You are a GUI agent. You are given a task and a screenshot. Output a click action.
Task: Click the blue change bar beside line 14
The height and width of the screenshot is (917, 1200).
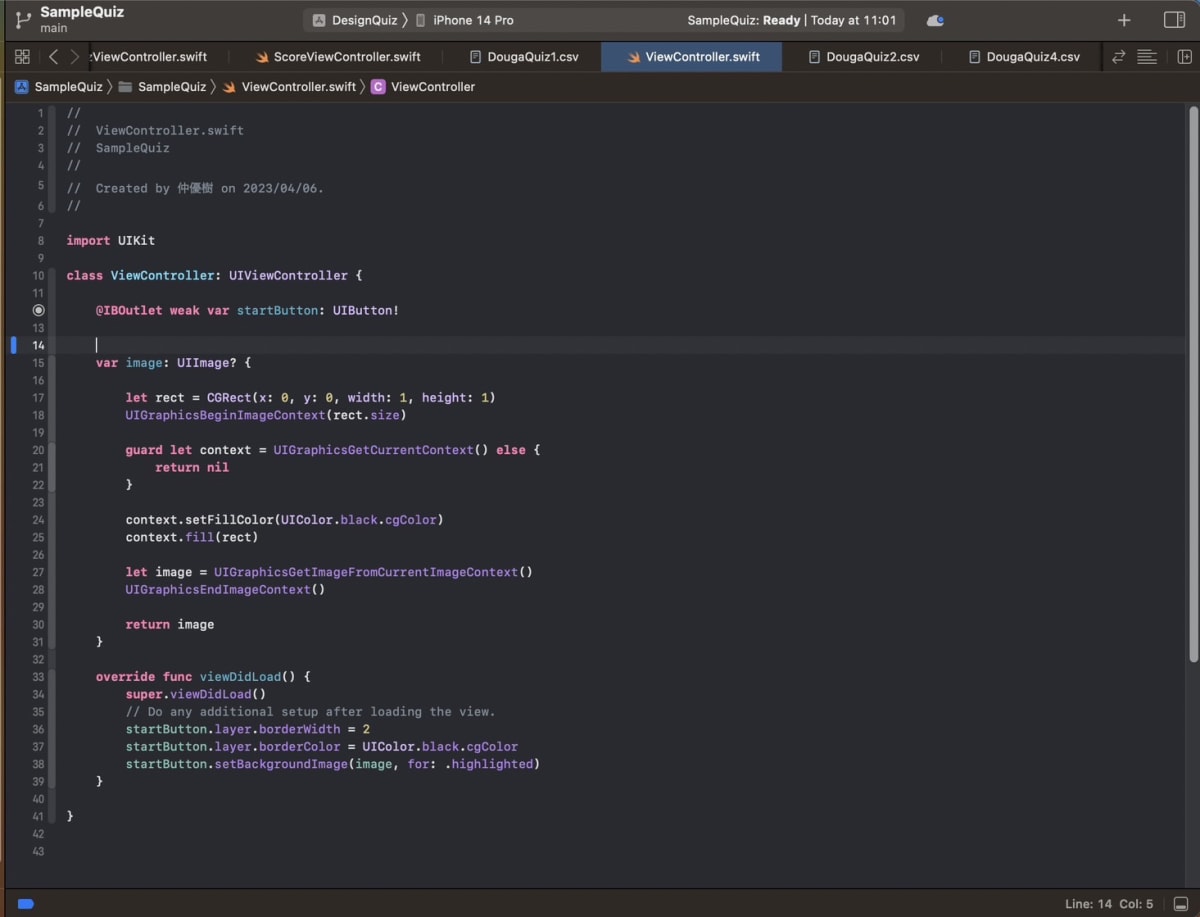pos(14,345)
